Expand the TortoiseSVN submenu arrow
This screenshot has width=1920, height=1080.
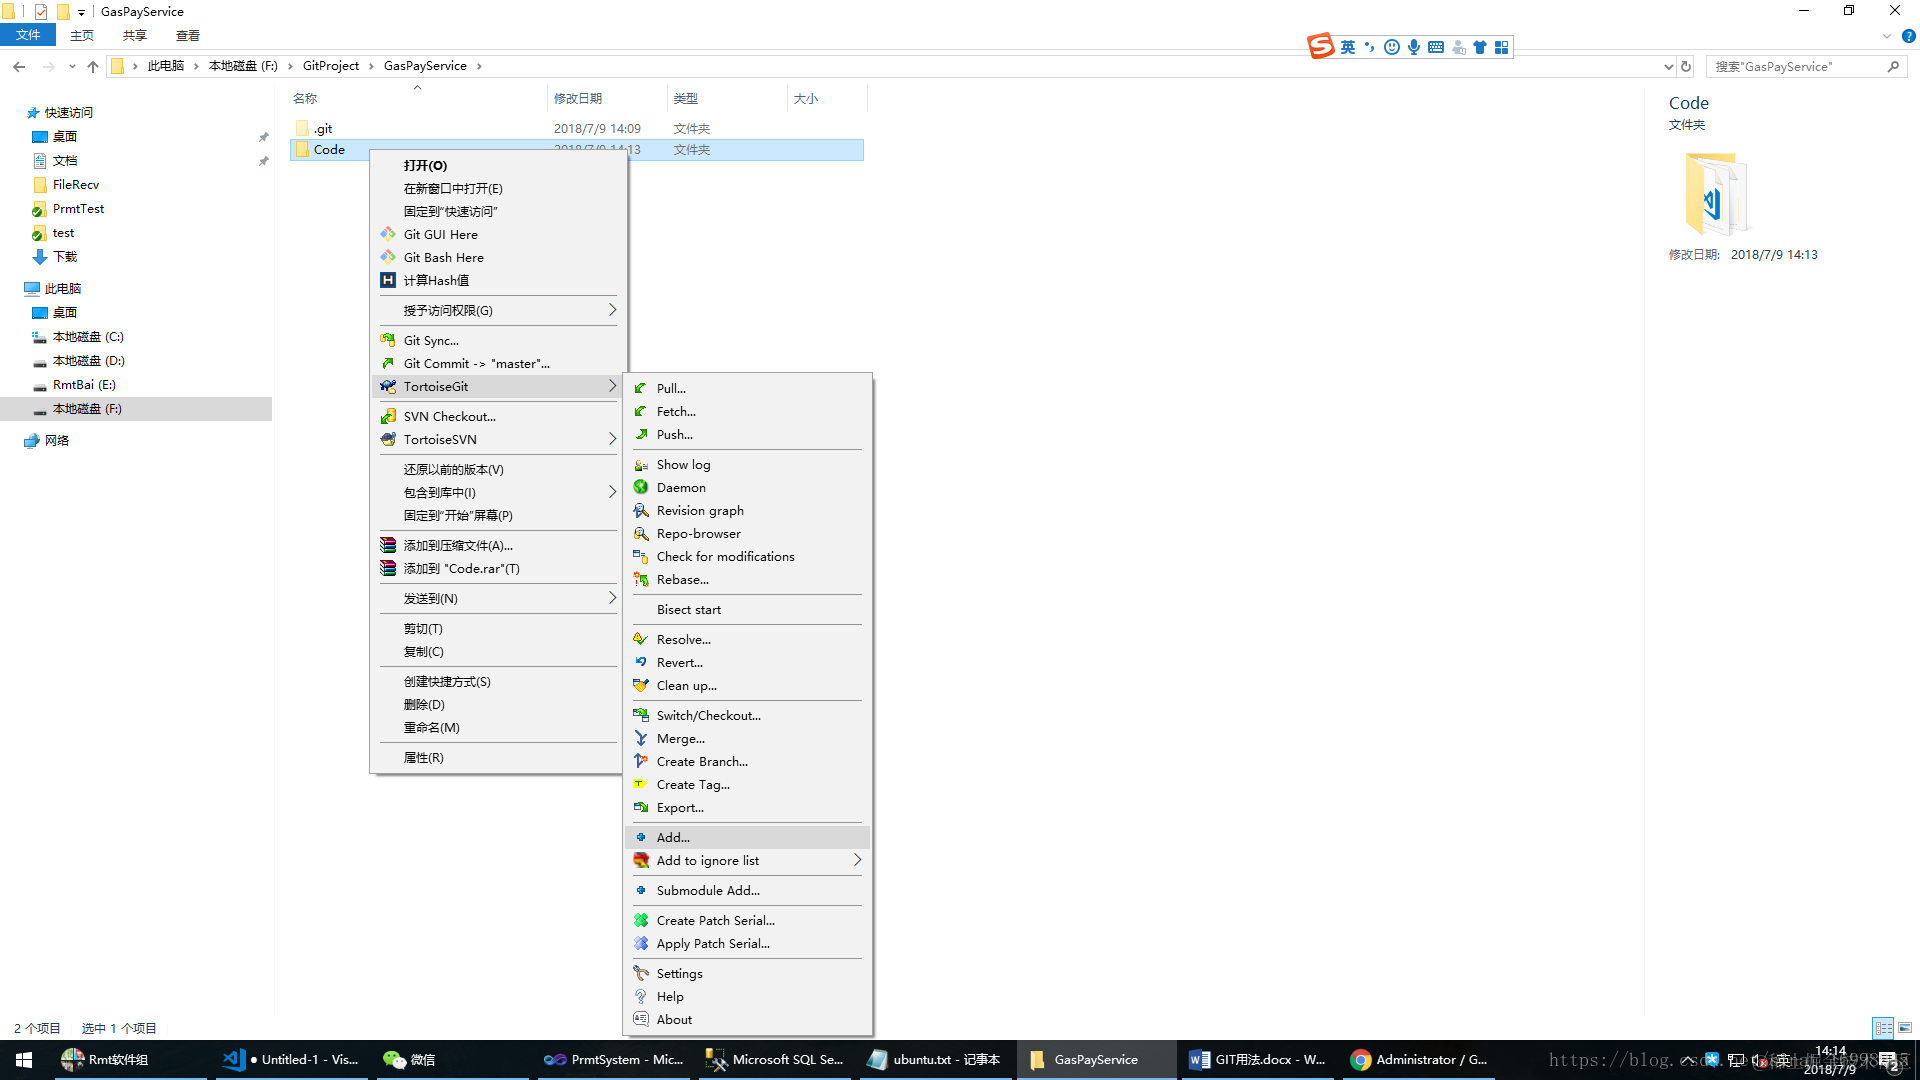(x=612, y=440)
